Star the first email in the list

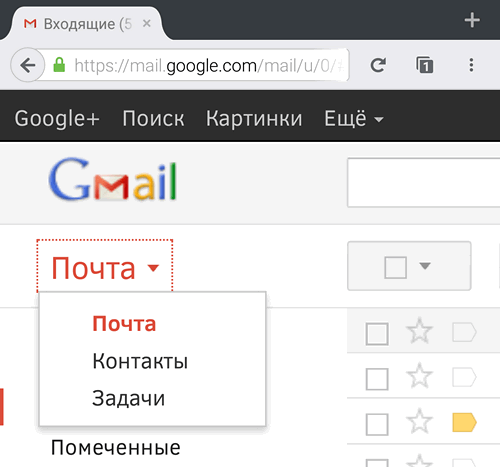(419, 331)
